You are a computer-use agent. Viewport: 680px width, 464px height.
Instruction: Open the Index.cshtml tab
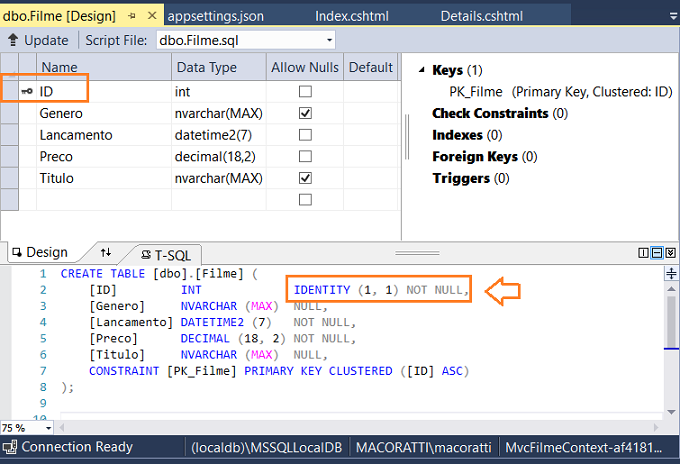352,16
